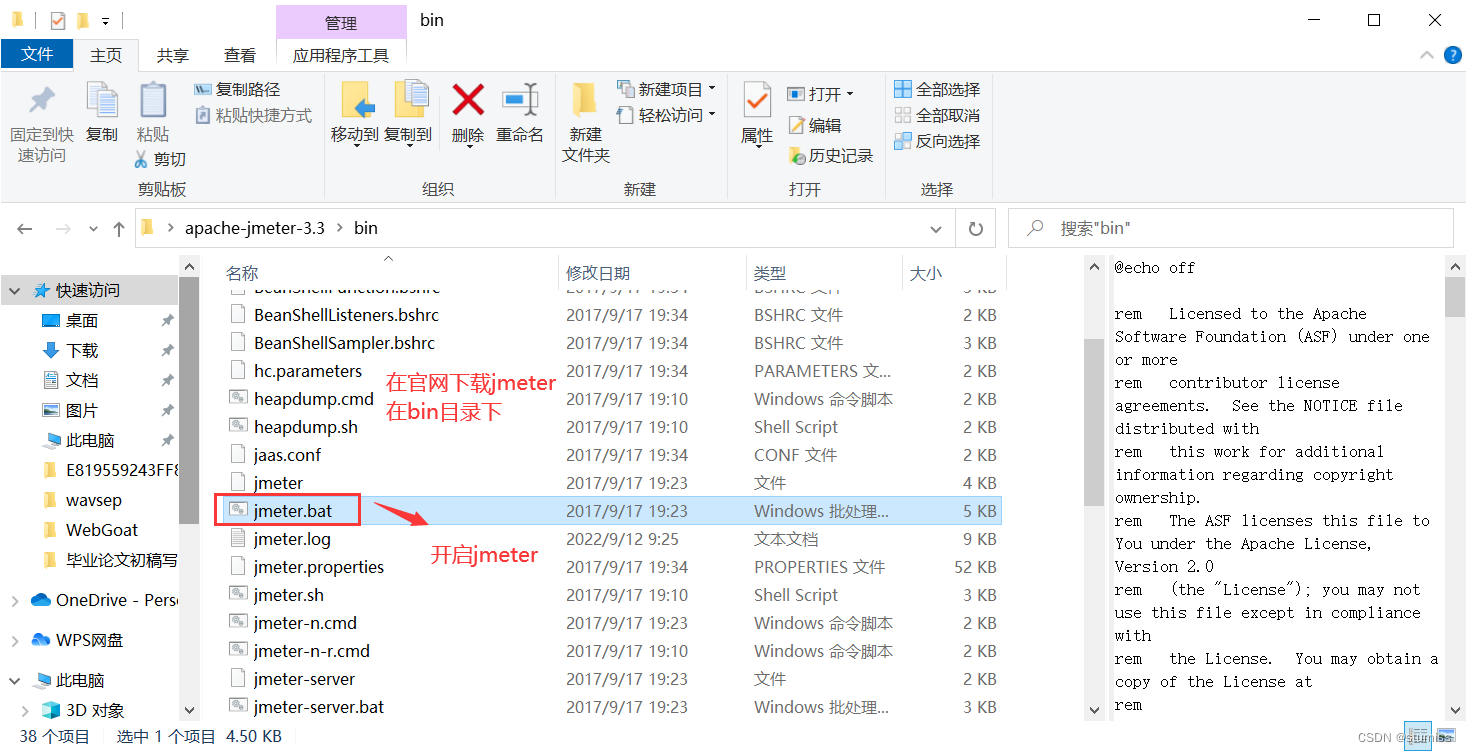Screen dimensions: 1467x752
Task: Click Invert selection (反向选择)
Action: pyautogui.click(x=937, y=141)
